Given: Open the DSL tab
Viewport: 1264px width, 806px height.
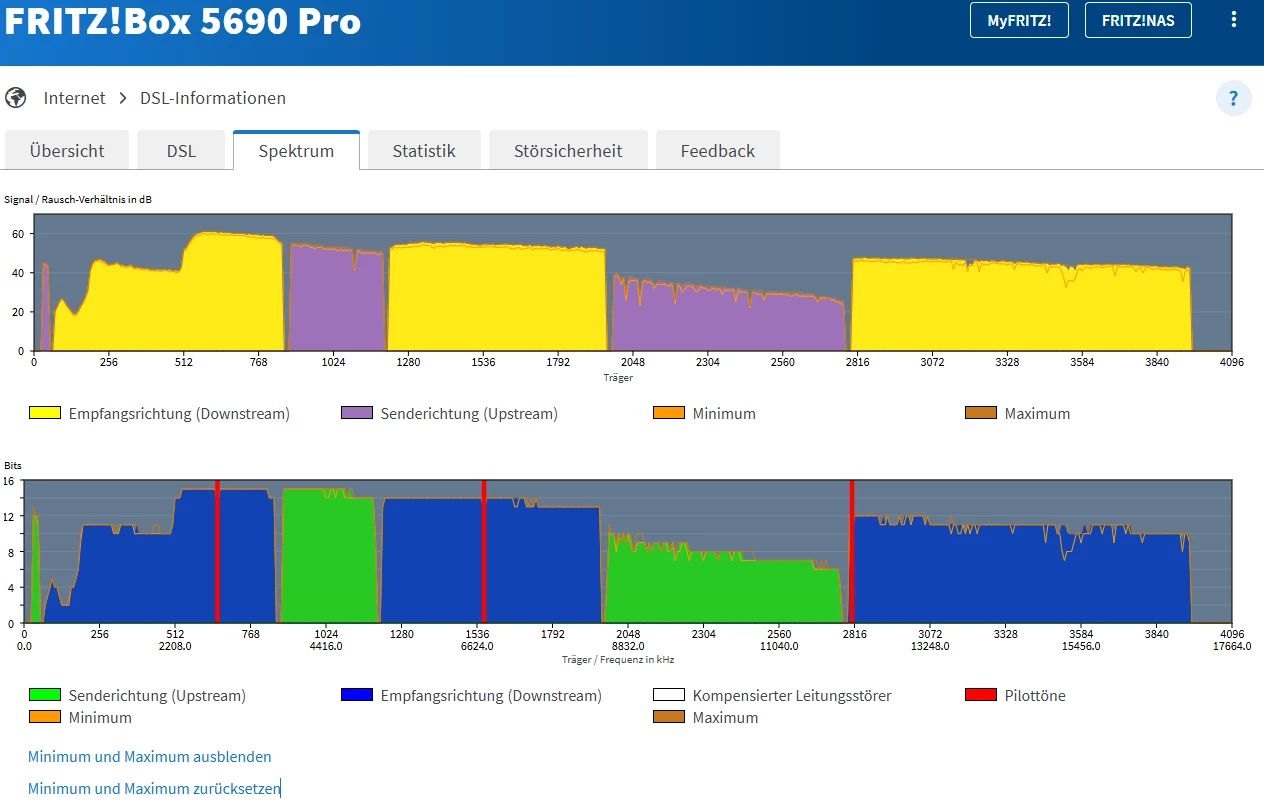Looking at the screenshot, I should [181, 151].
